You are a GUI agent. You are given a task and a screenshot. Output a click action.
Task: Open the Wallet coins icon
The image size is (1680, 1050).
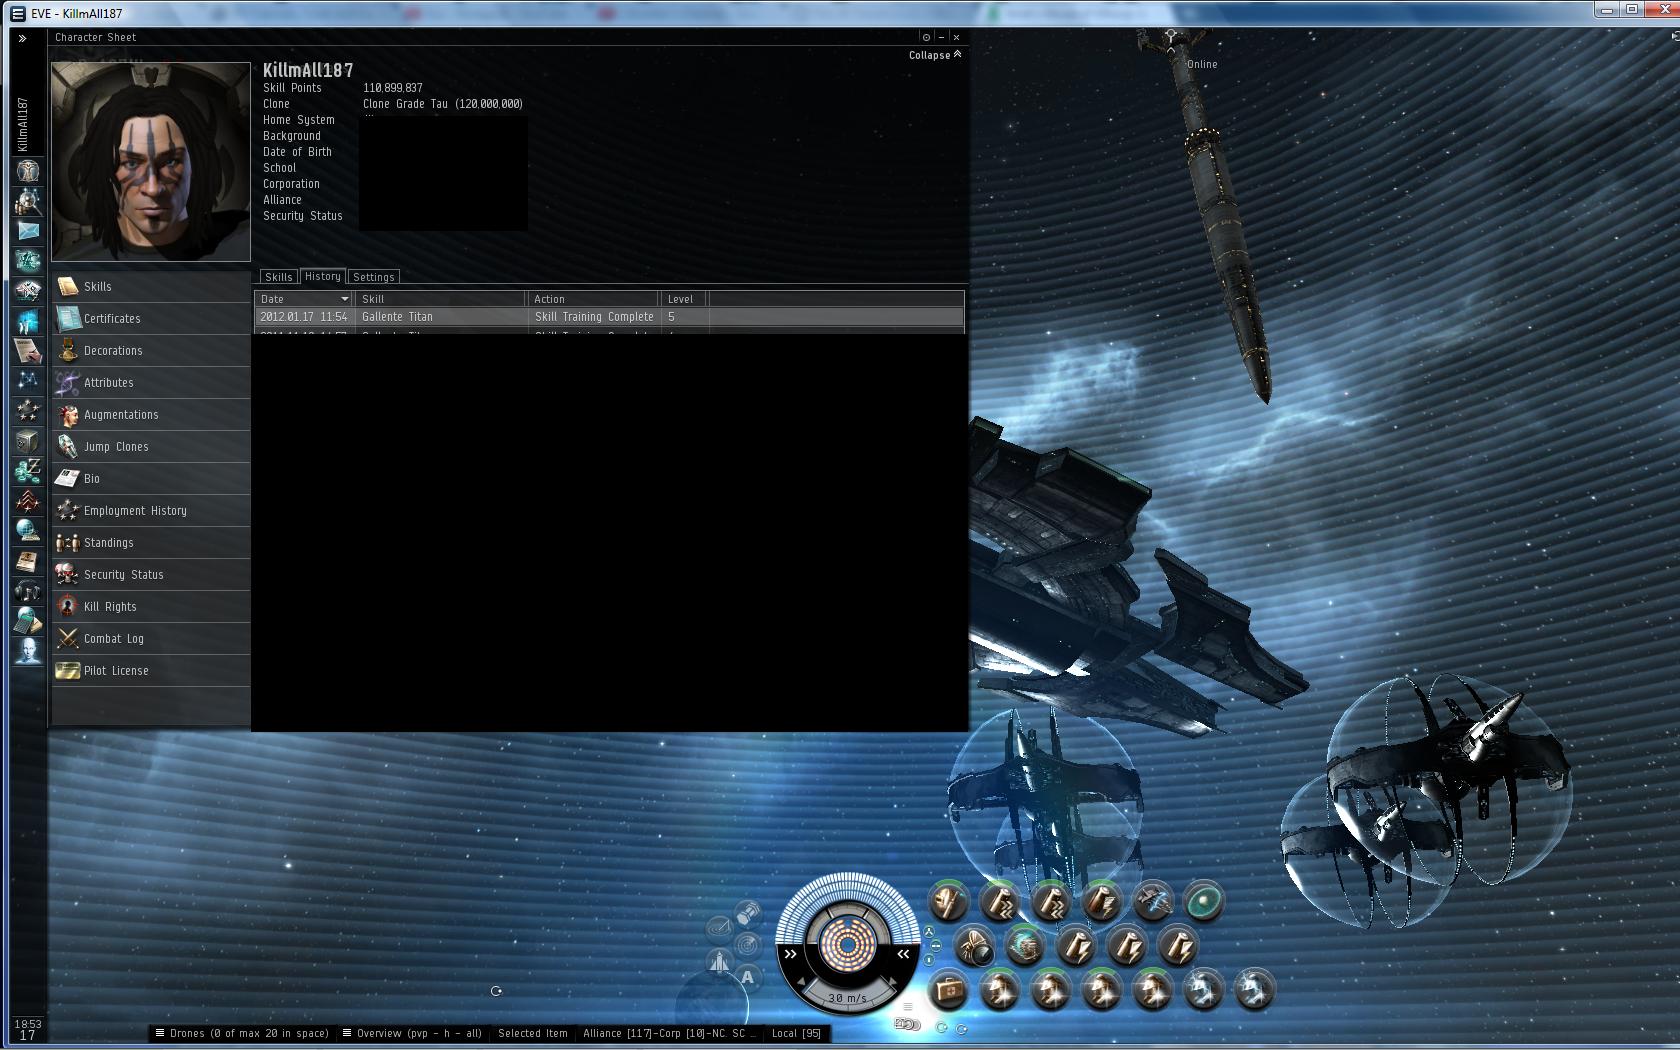point(28,471)
